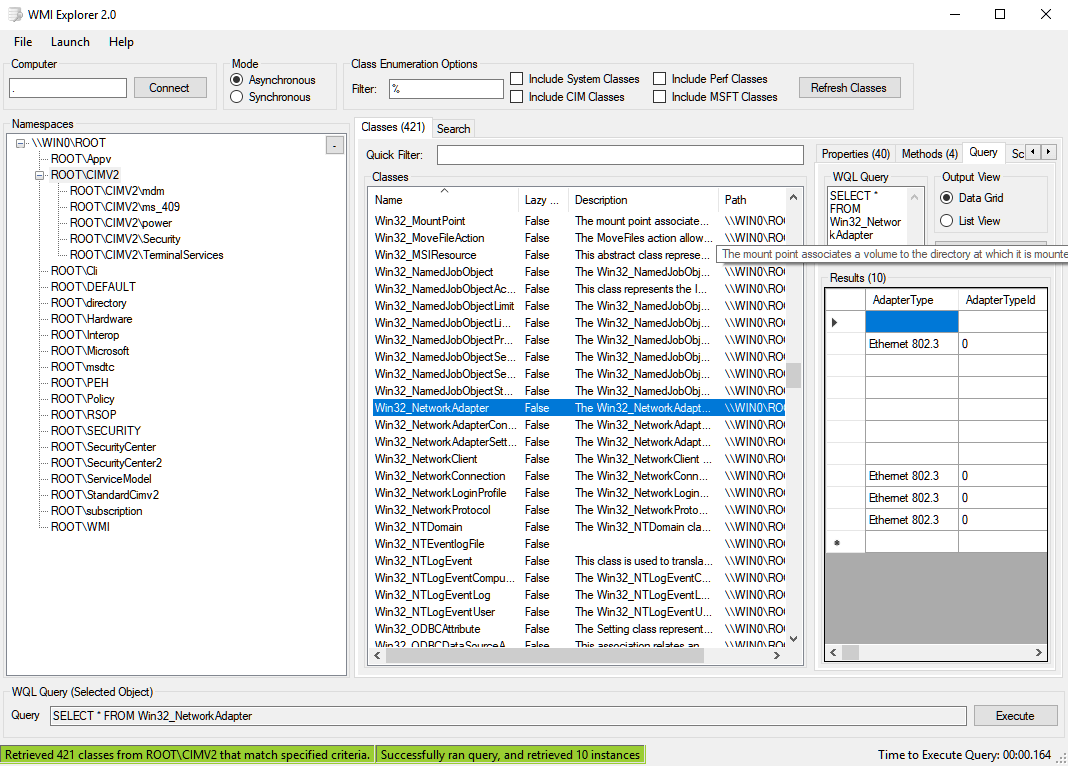Viewport: 1068px width, 766px height.
Task: Click the results grid horizontal scrollbar thumb
Action: click(x=851, y=652)
